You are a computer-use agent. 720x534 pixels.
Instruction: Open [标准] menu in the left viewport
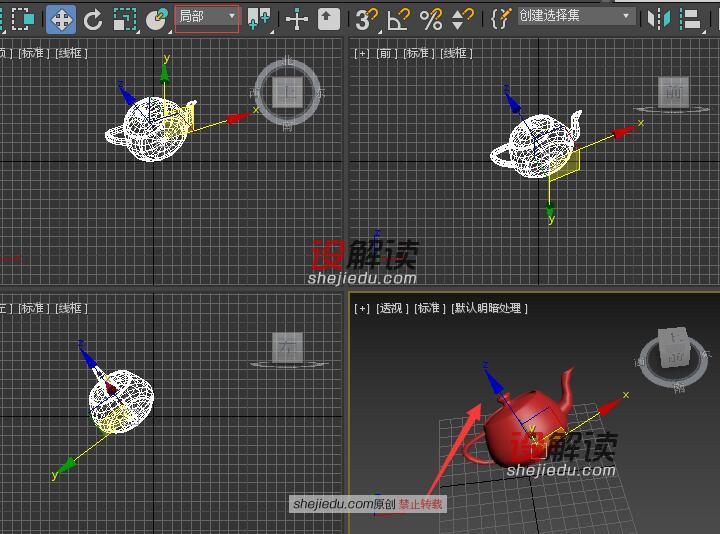point(33,308)
